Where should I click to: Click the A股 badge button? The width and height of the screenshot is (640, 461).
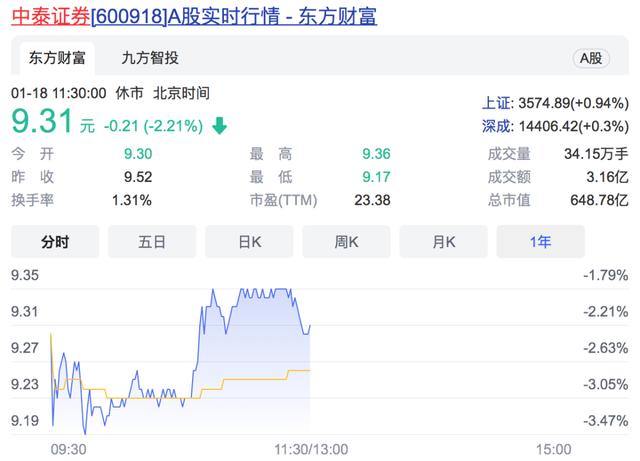tap(591, 58)
